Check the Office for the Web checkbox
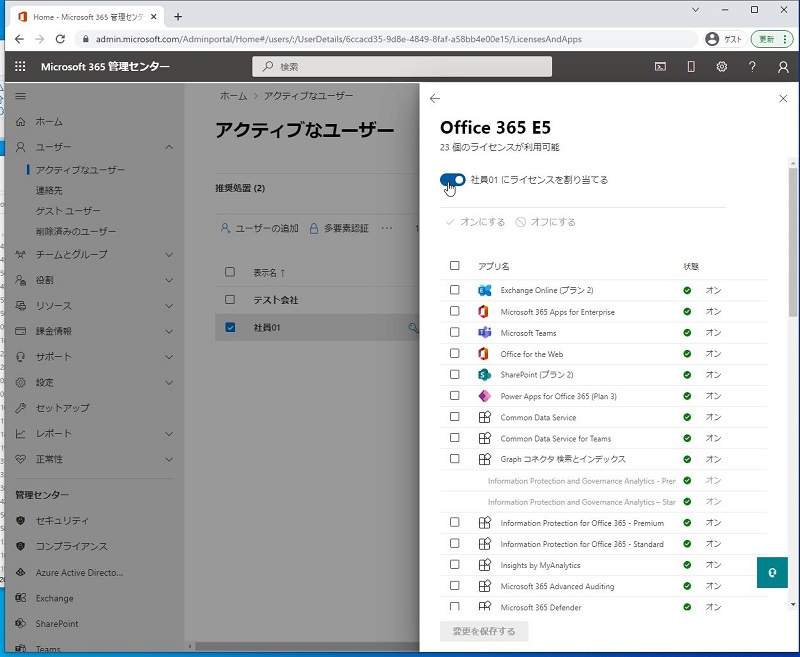 pos(455,353)
